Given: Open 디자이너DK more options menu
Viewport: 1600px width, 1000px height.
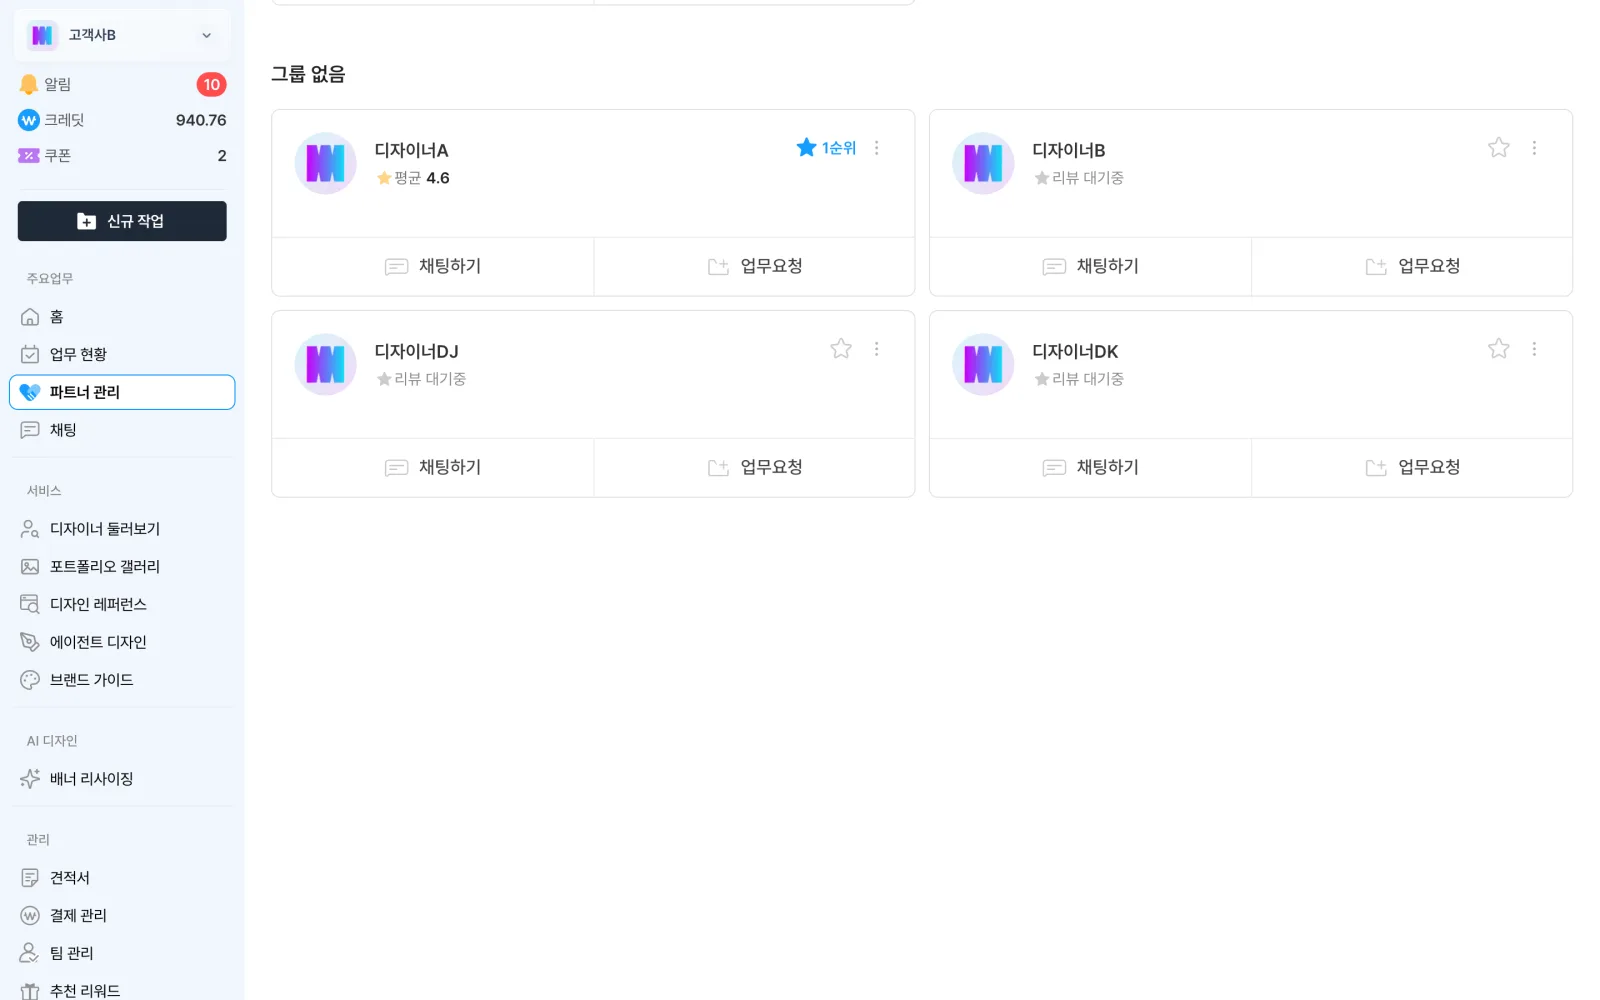Looking at the screenshot, I should click(x=1534, y=349).
